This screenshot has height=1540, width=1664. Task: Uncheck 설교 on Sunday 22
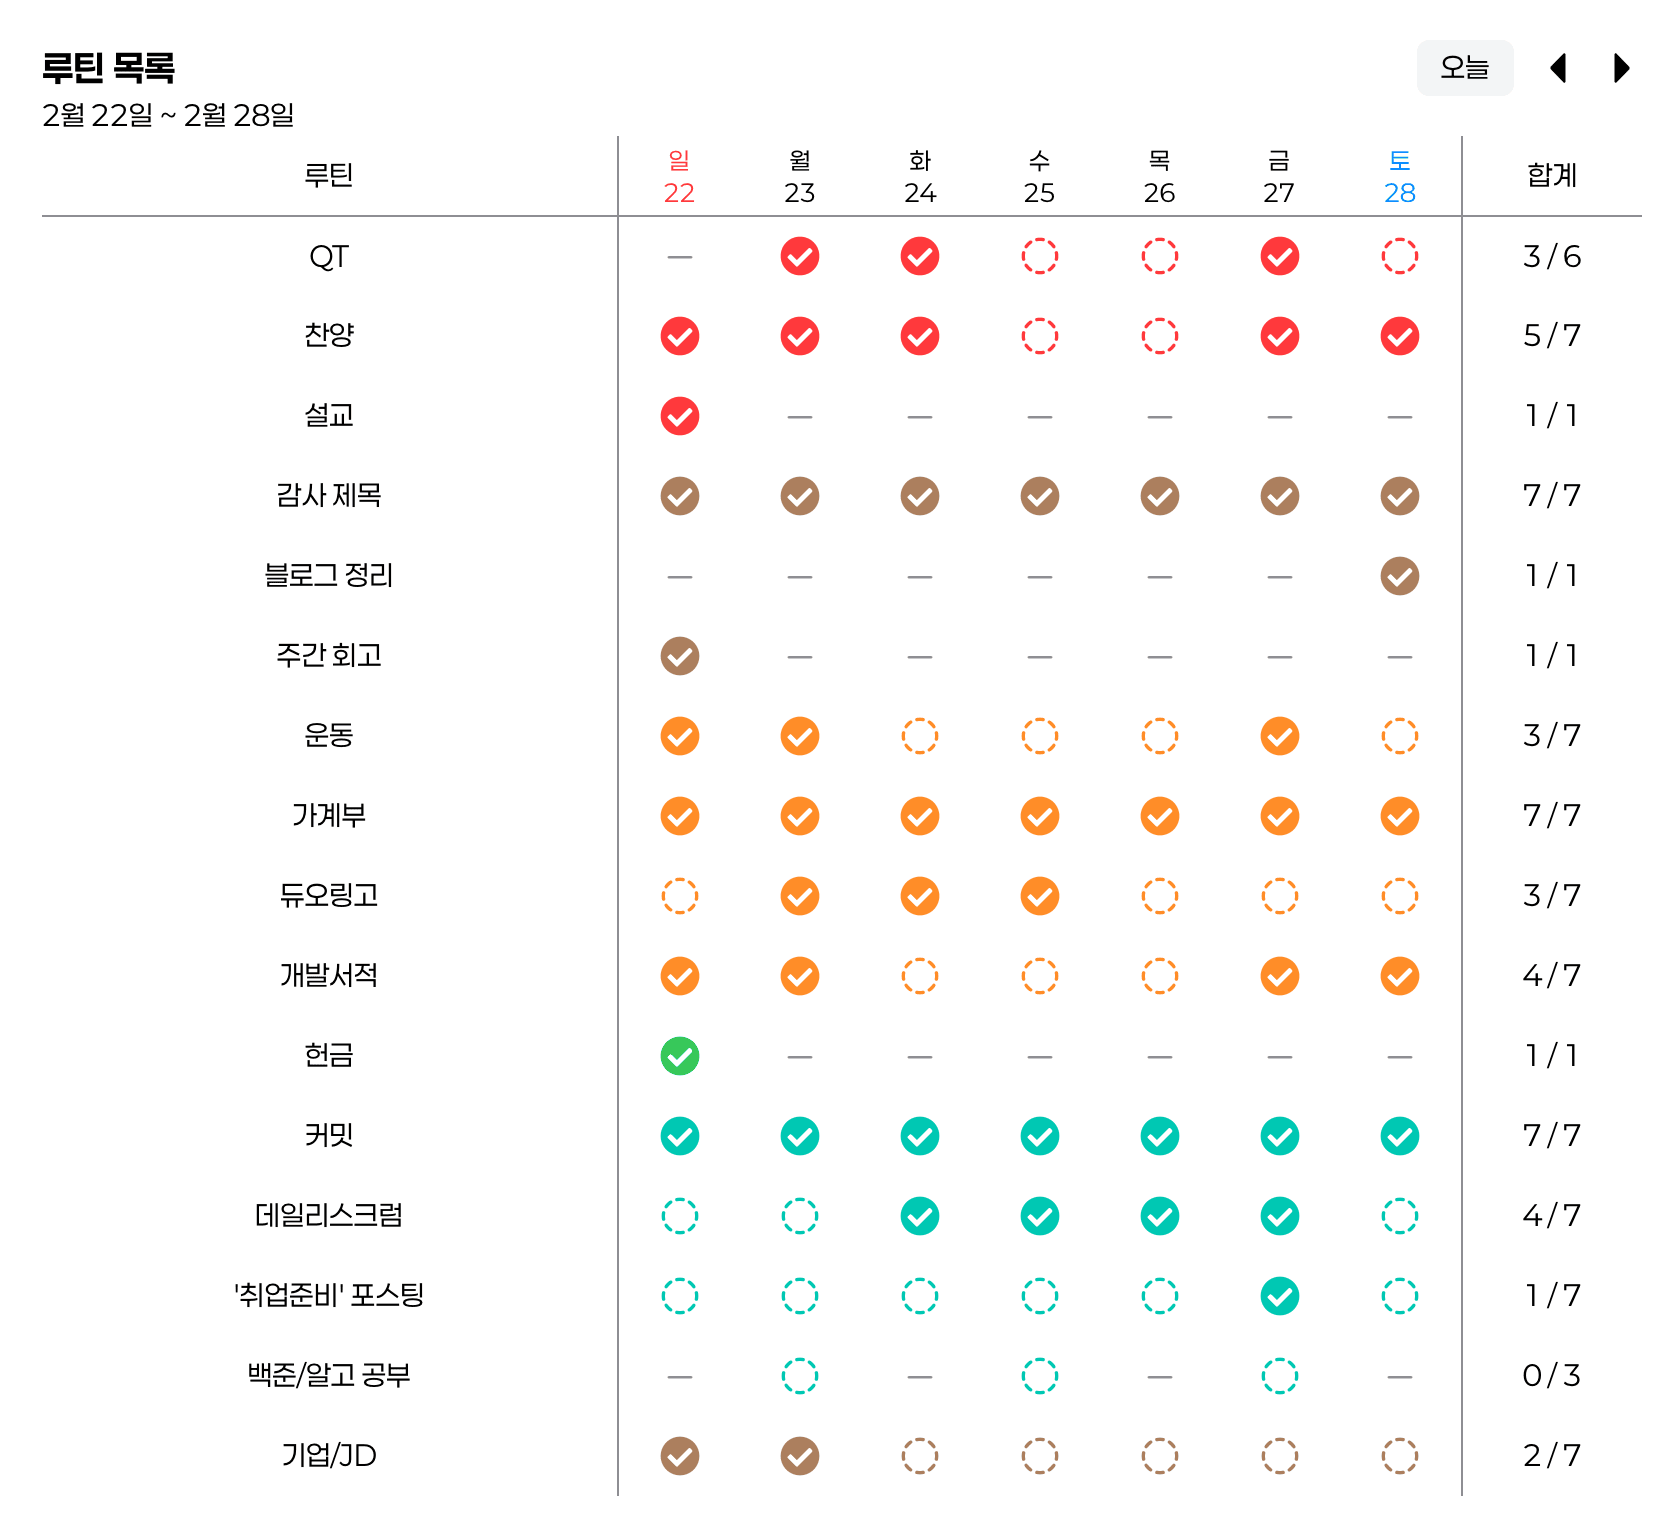[x=680, y=416]
